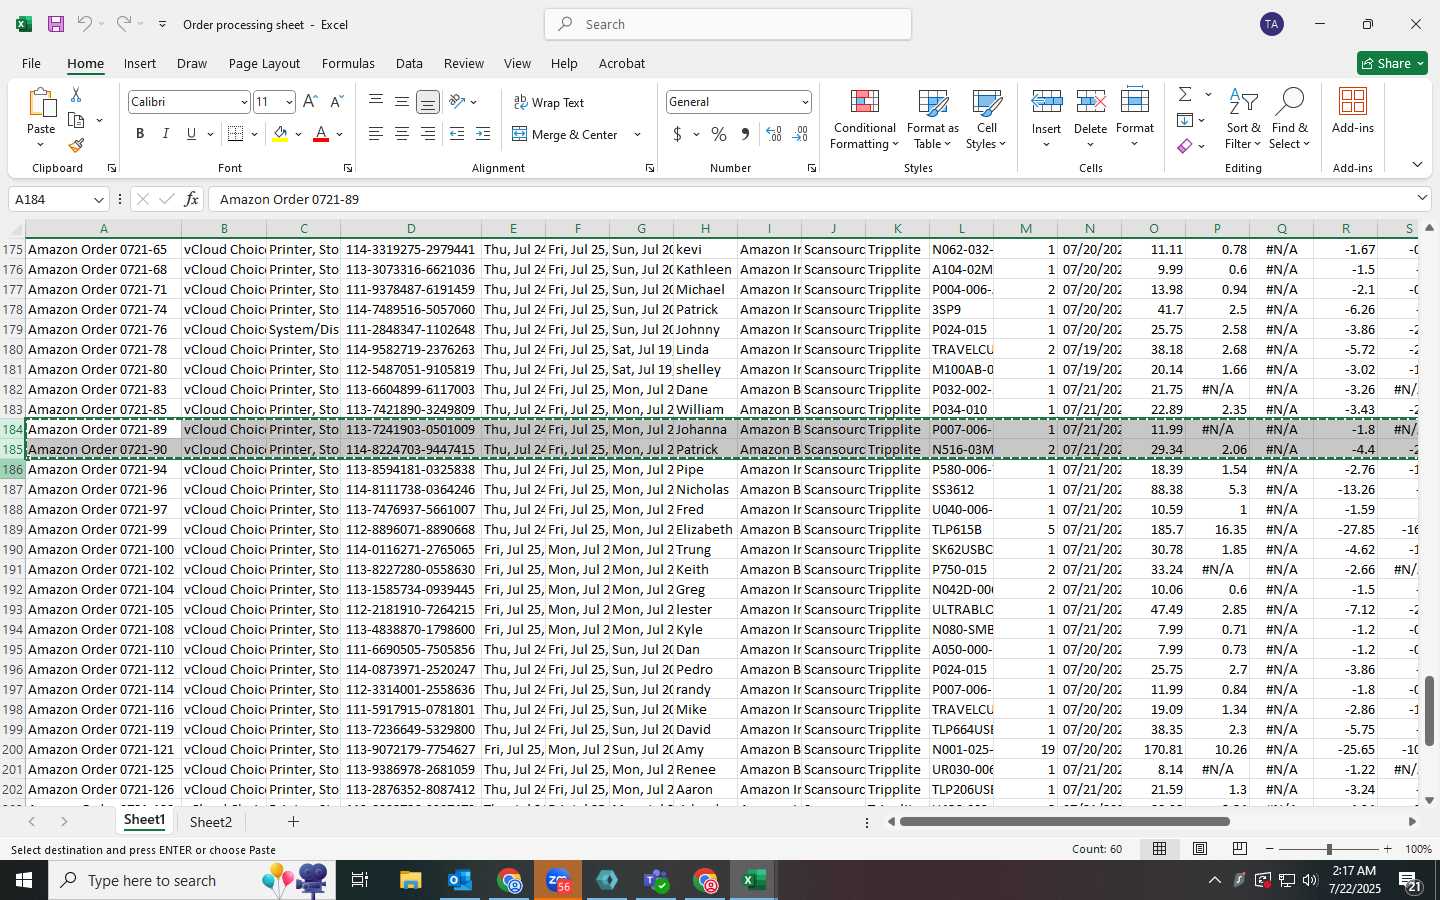Switch to the Data tab

point(409,63)
